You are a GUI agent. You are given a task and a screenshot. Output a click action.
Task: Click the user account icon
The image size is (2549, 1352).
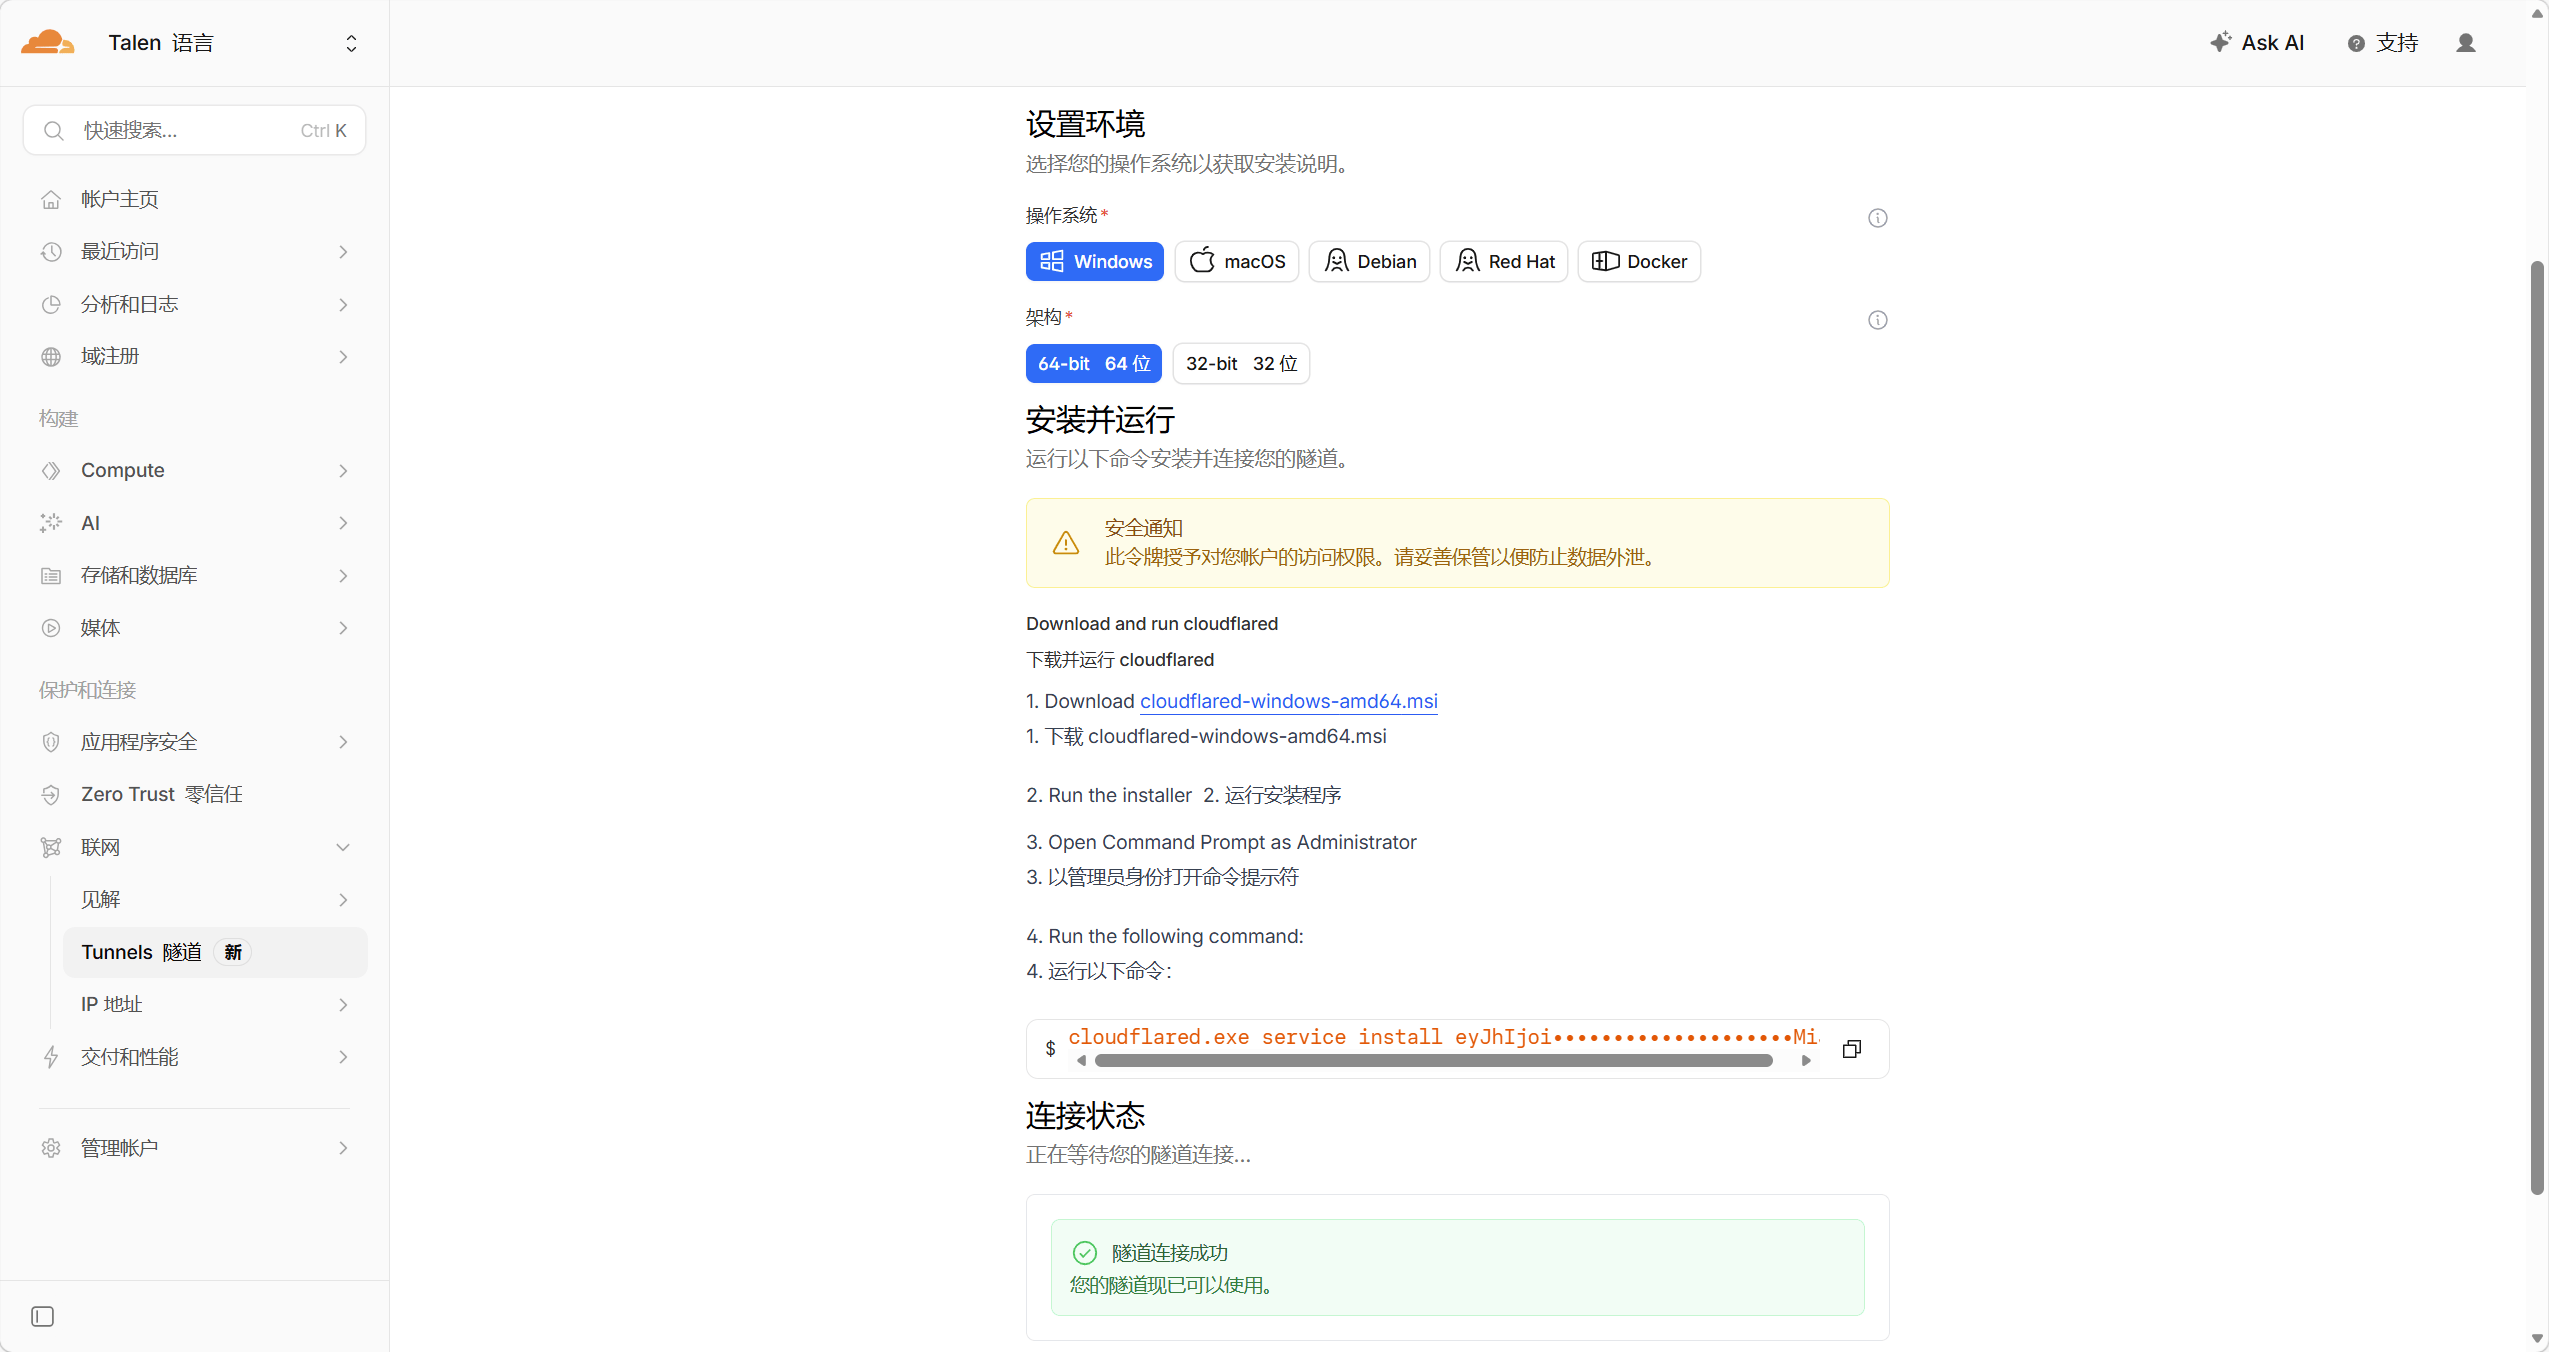(2467, 43)
